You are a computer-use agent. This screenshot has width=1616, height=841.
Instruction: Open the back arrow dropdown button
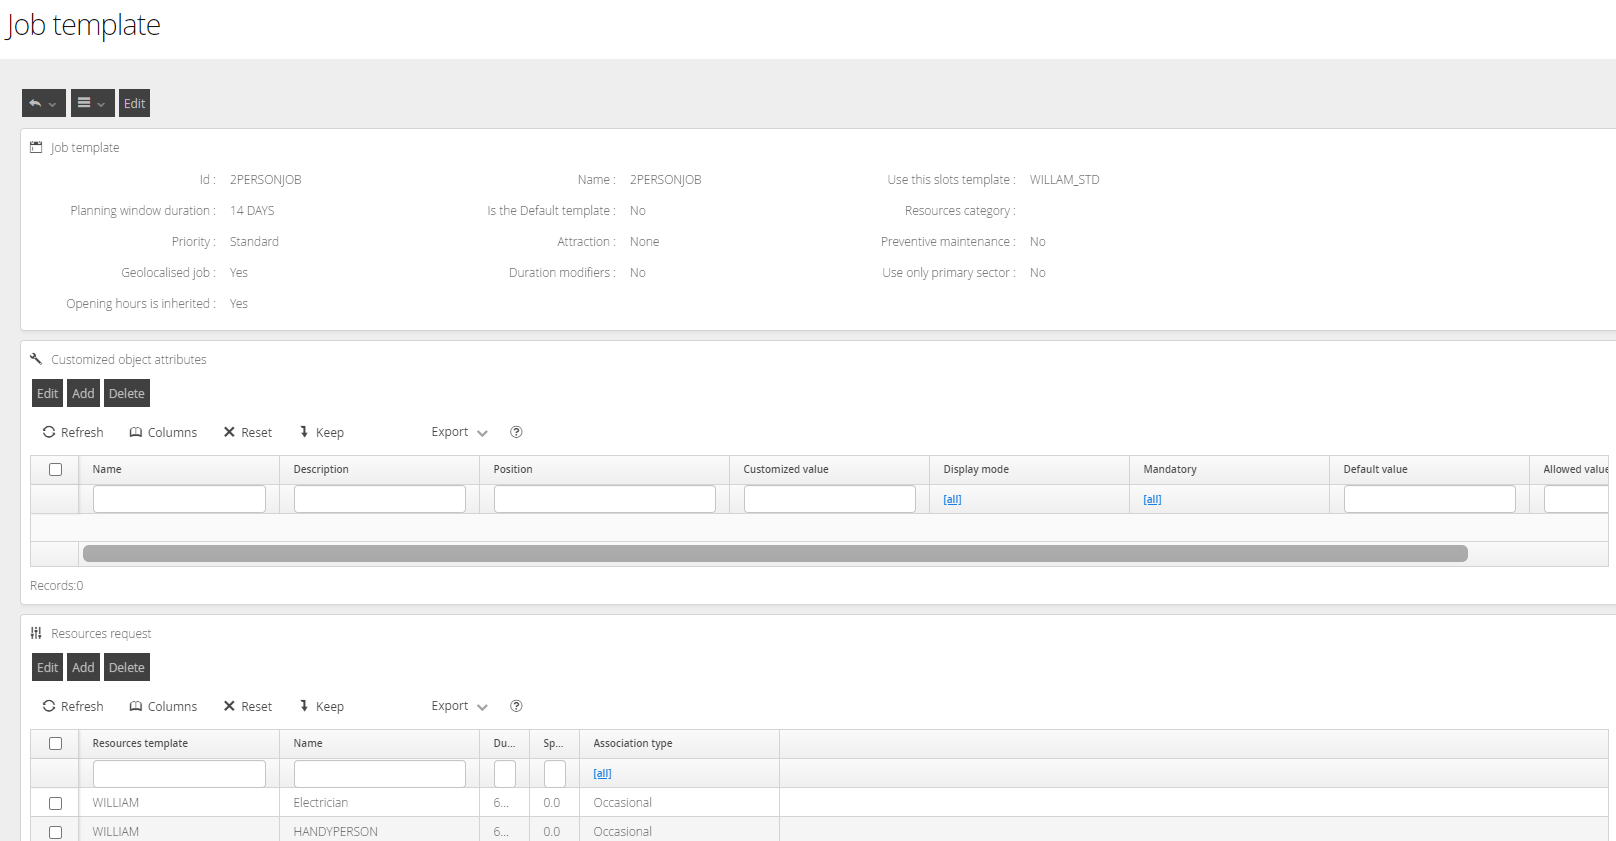(44, 103)
